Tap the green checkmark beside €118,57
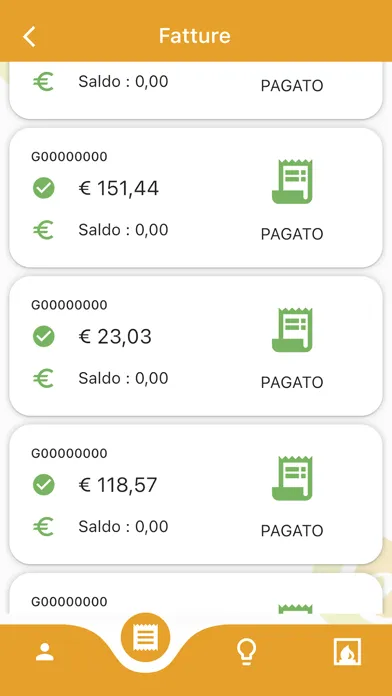 click(x=44, y=485)
